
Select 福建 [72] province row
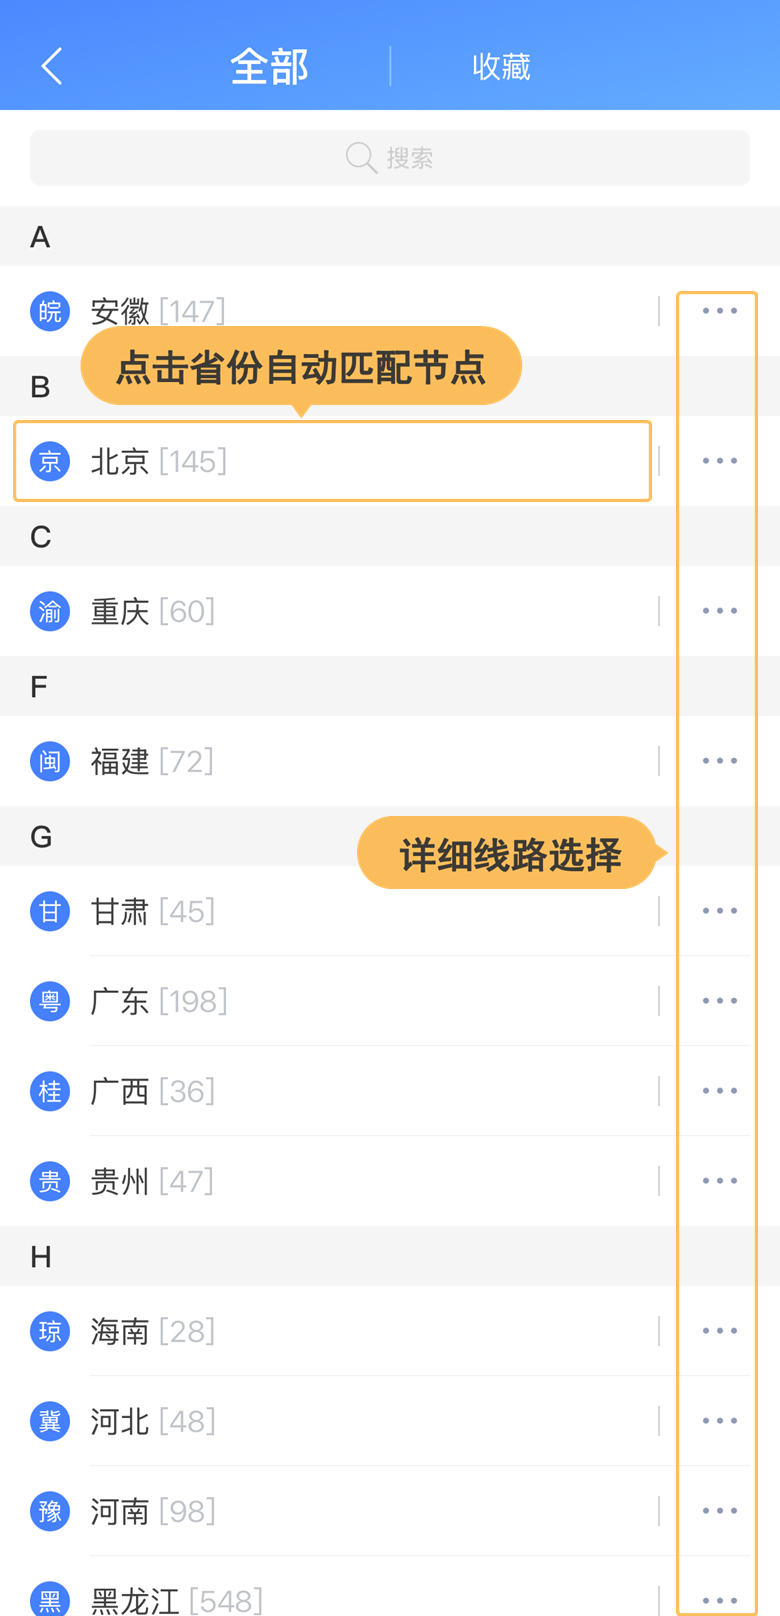click(x=330, y=761)
